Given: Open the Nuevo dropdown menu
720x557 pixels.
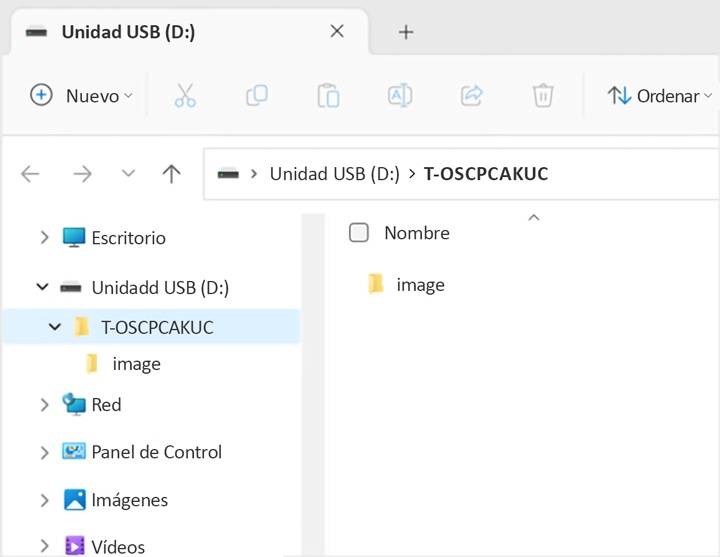Looking at the screenshot, I should [81, 96].
